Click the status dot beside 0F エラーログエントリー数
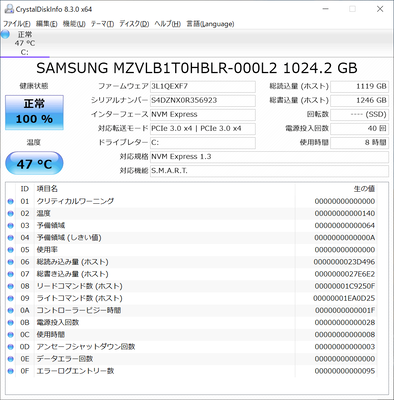The image size is (394, 400). click(x=10, y=371)
